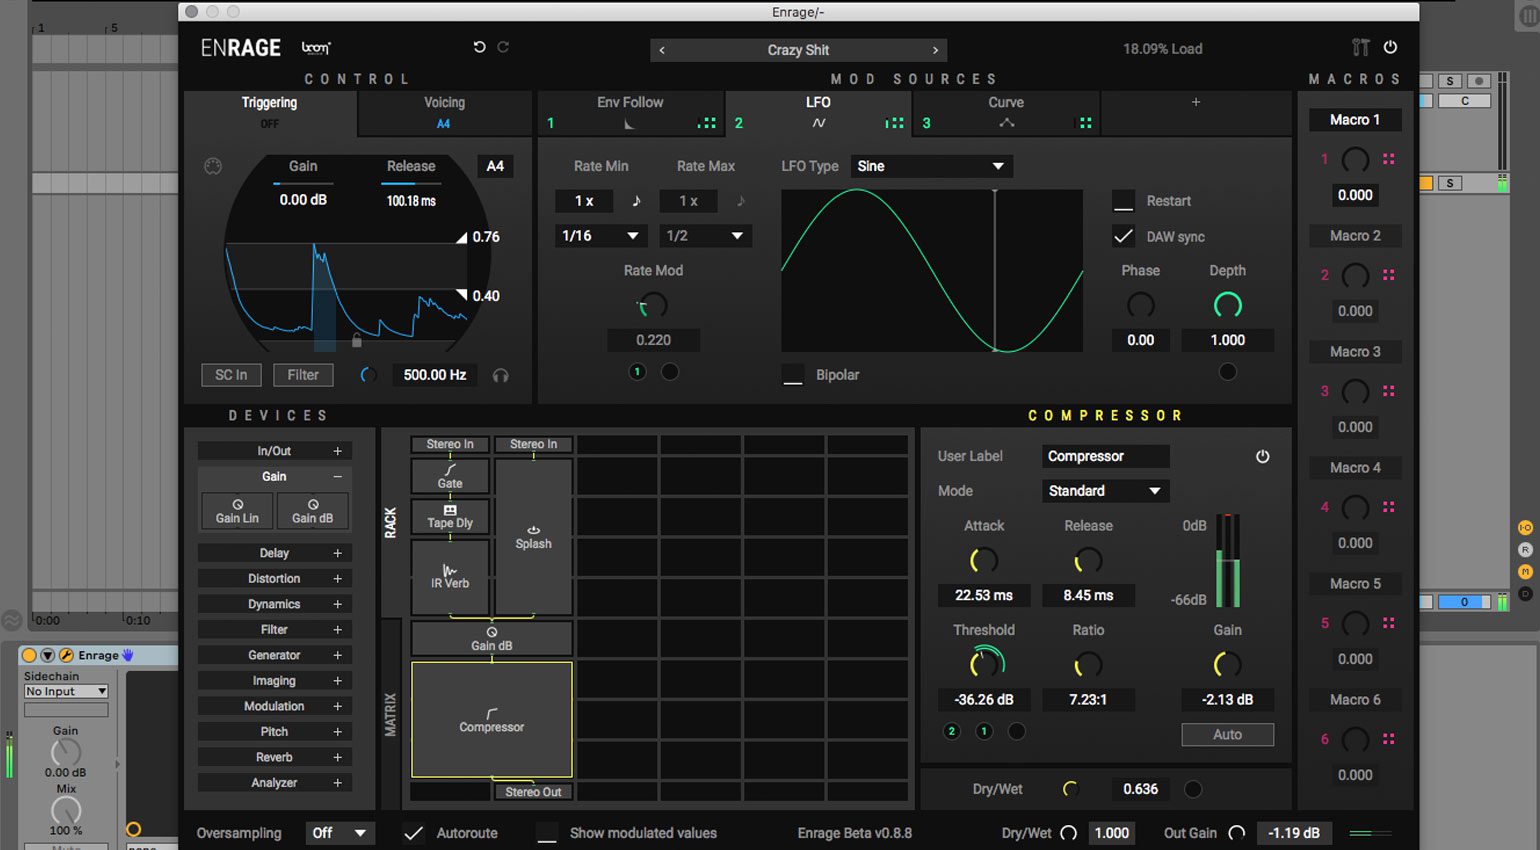Select the Gain dB device in the rack

pos(491,638)
